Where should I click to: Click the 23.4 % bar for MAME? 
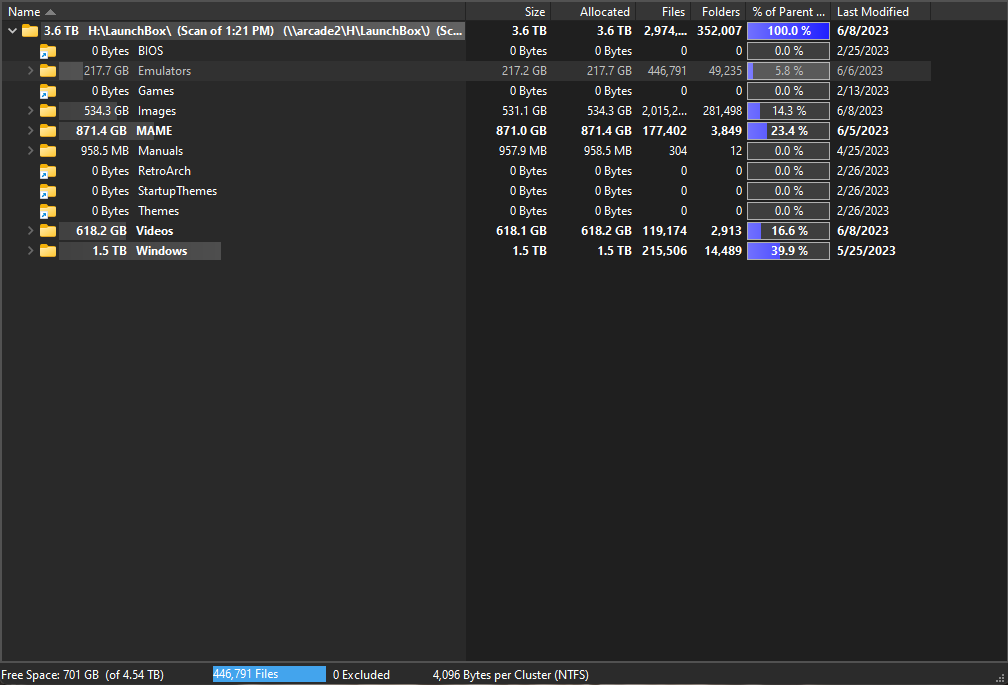click(788, 130)
